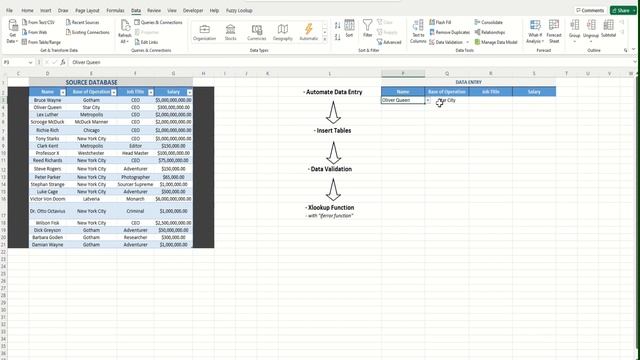
Task: Open Existing Connections dialog
Action: point(87,32)
